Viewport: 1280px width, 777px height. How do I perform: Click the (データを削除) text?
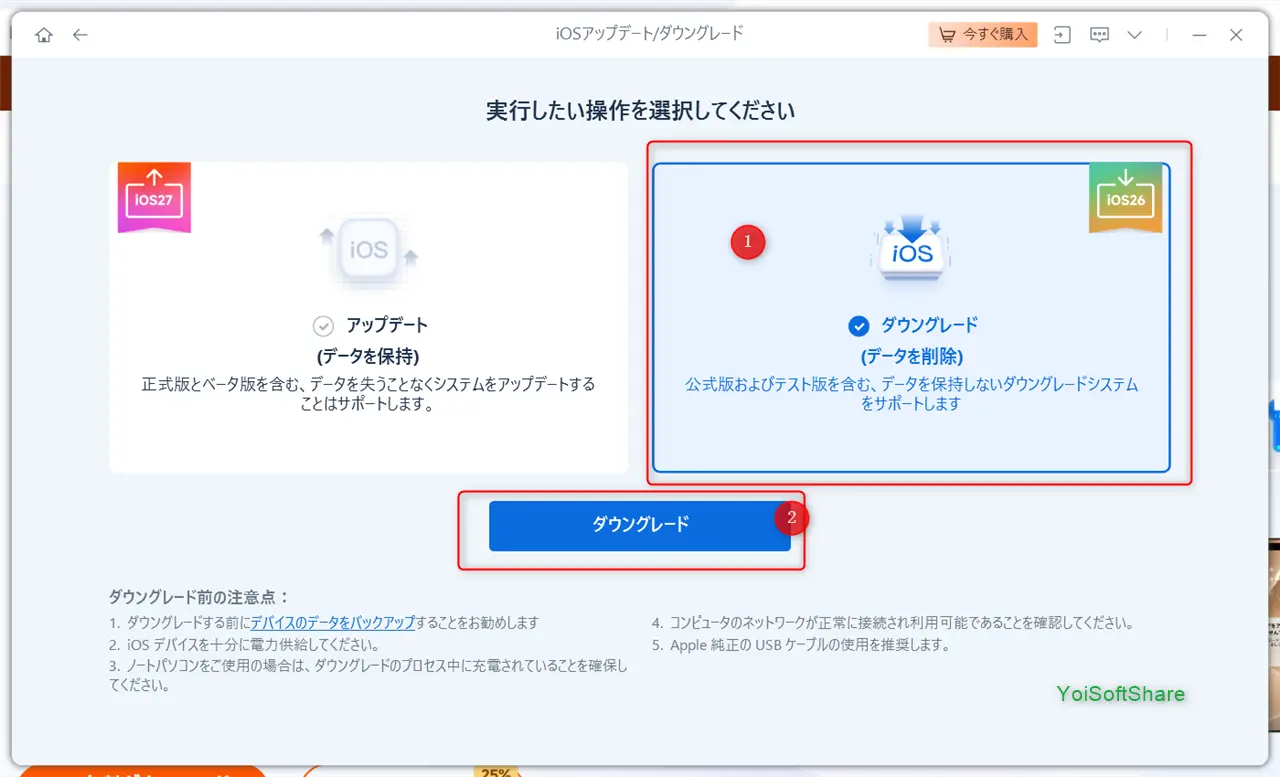point(912,356)
